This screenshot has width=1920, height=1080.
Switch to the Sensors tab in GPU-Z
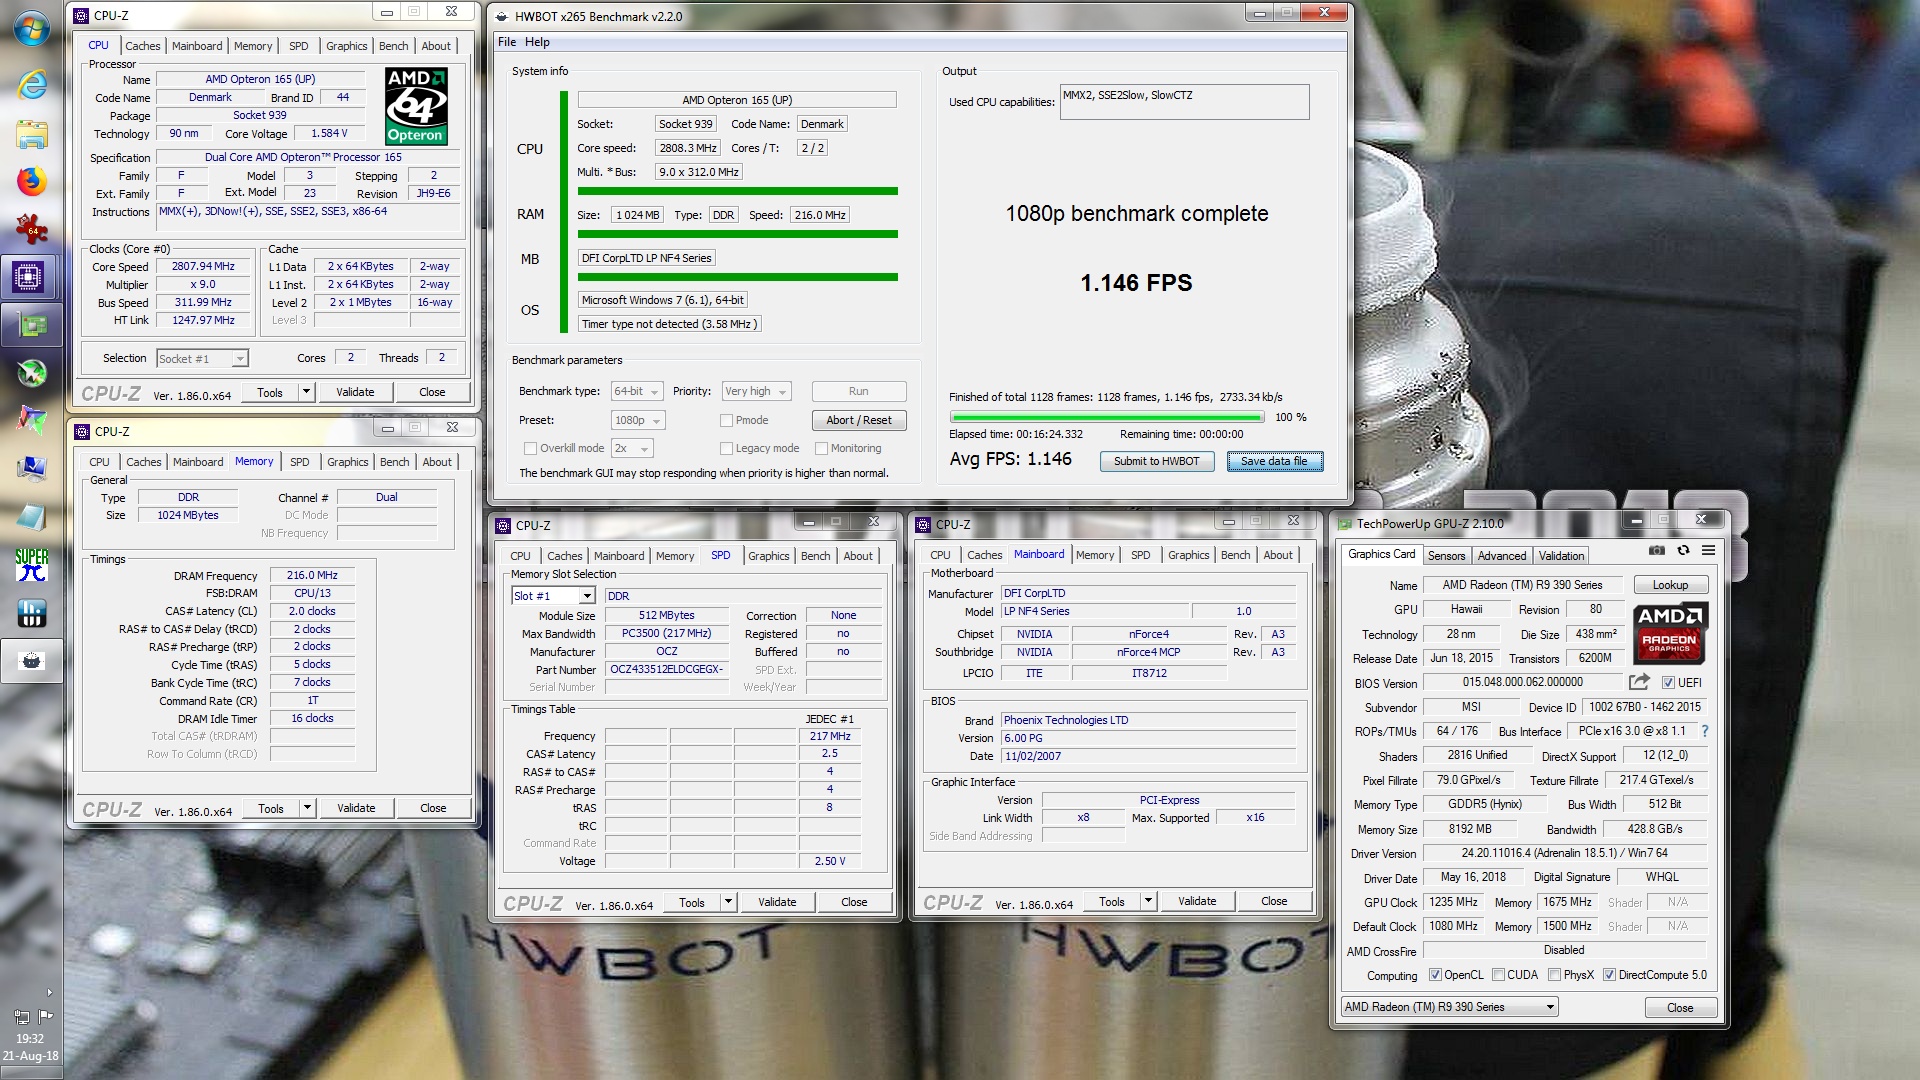pos(1446,556)
